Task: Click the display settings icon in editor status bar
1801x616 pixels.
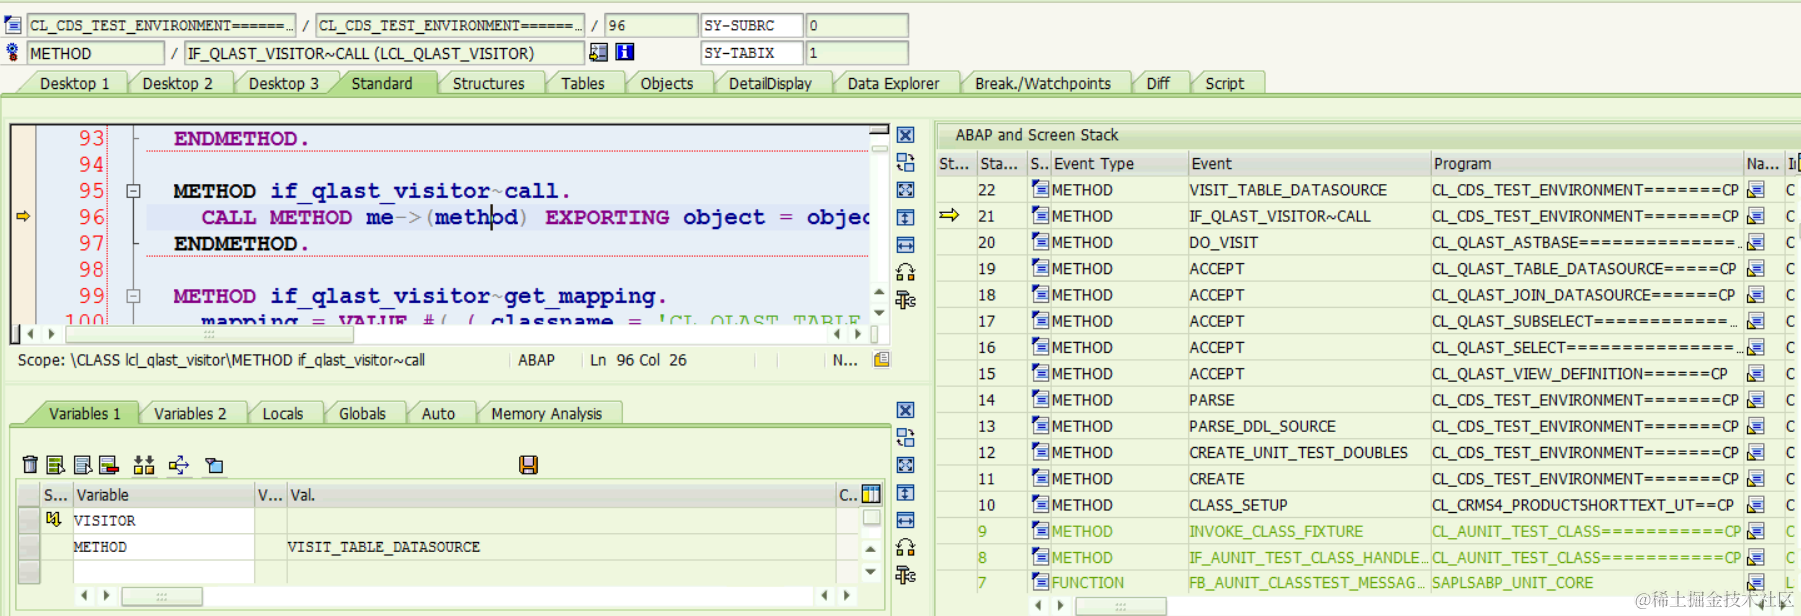Action: coord(881,360)
